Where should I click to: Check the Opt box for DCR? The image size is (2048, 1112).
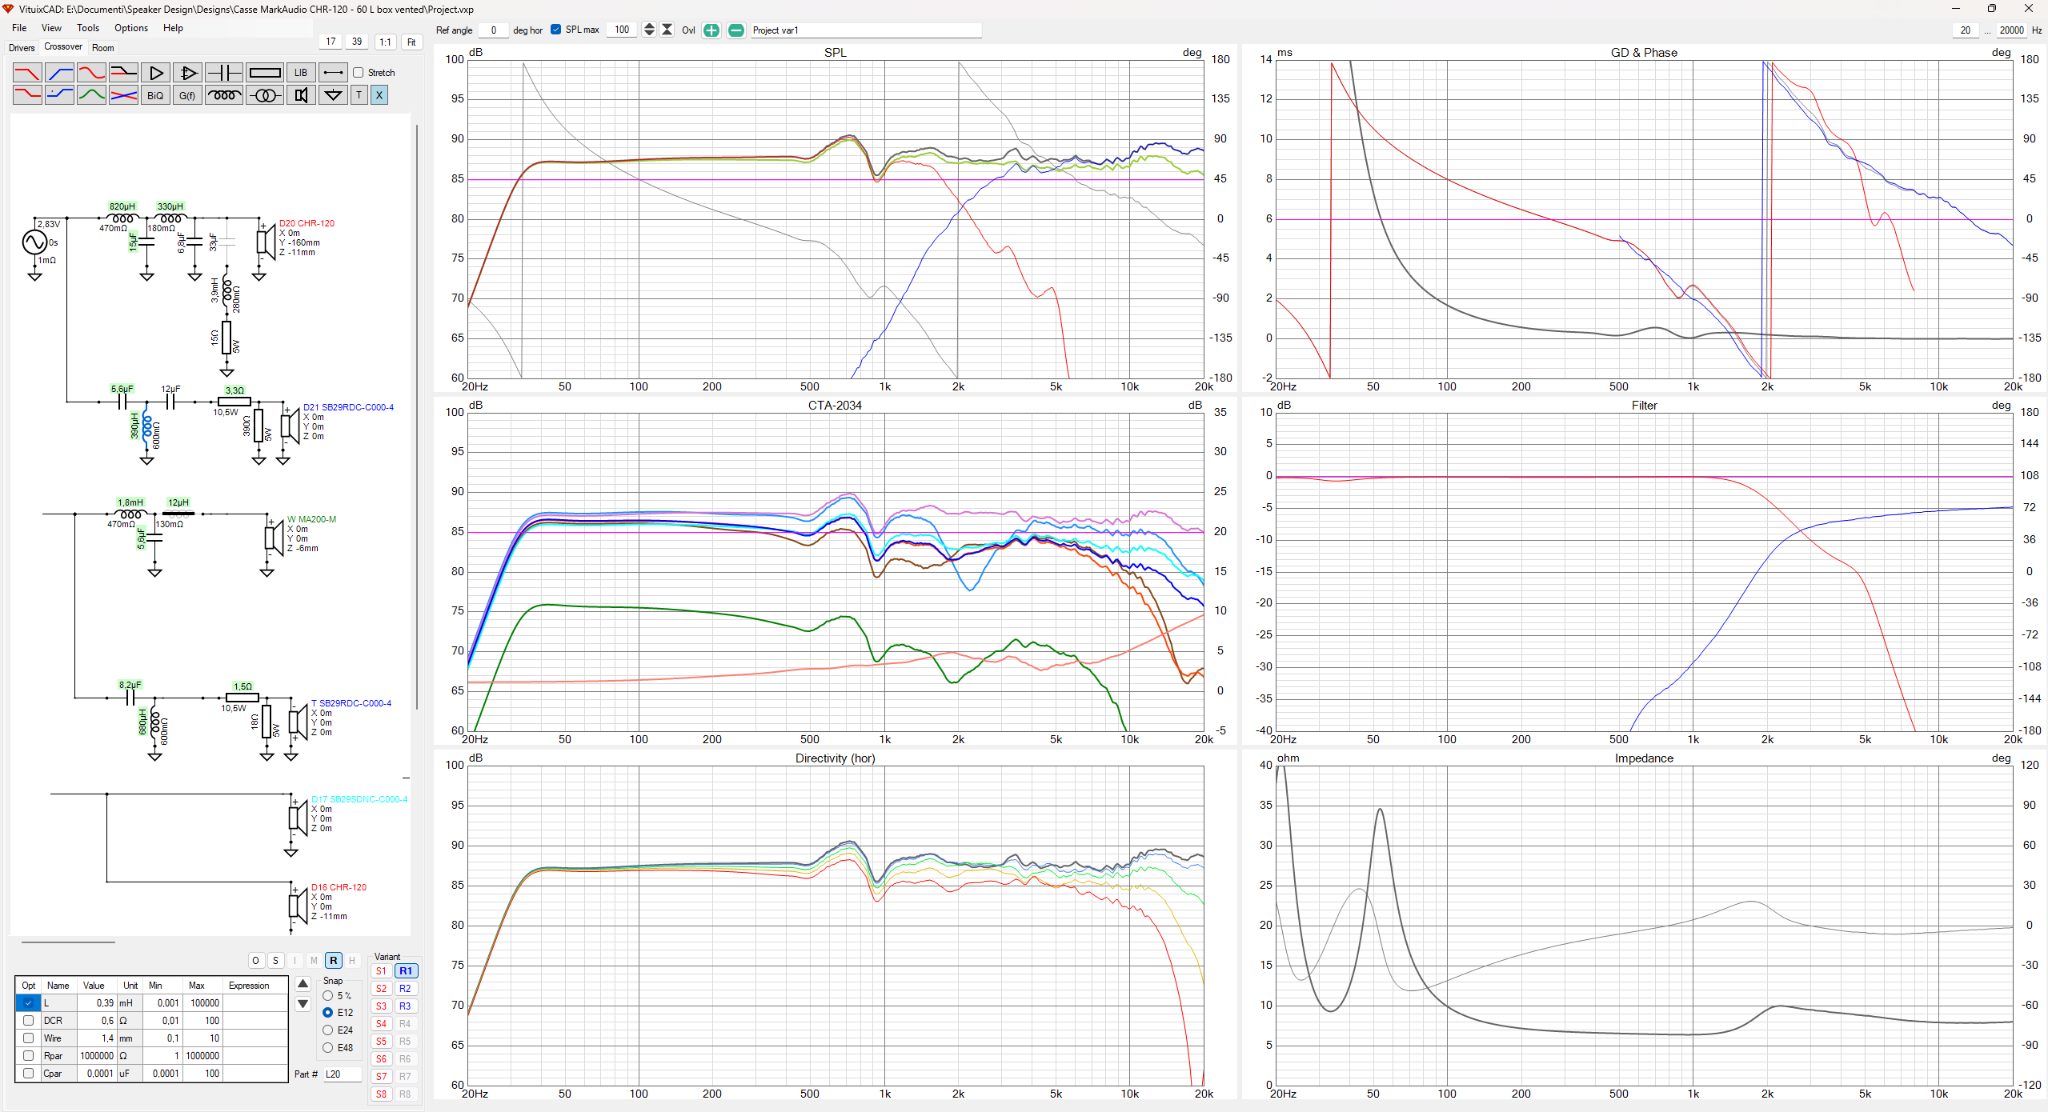click(28, 1021)
